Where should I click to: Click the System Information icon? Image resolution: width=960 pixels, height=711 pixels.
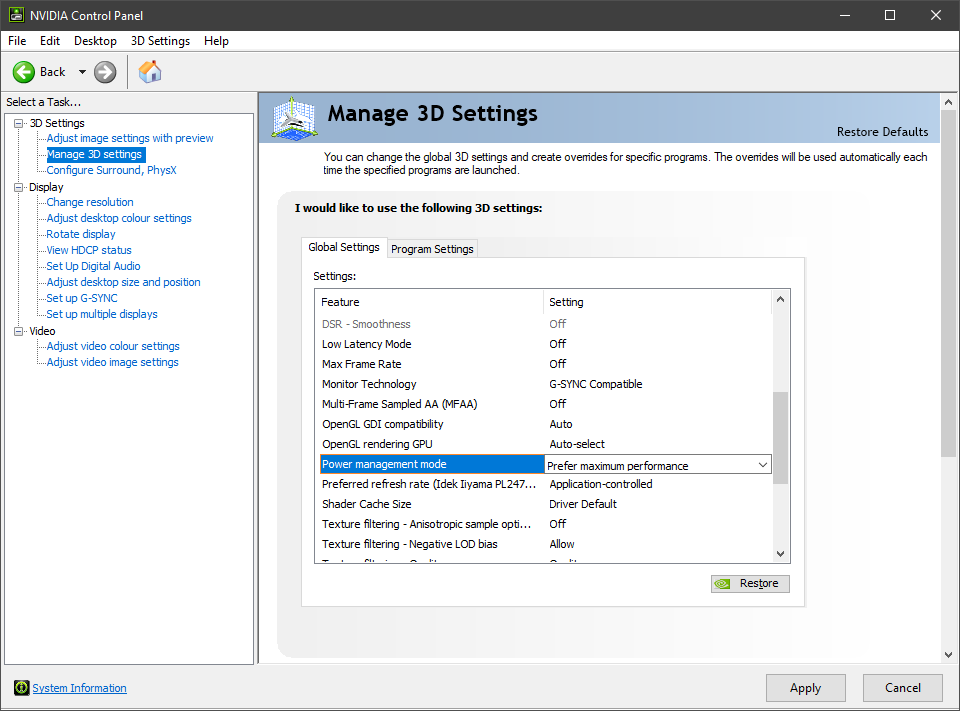pyautogui.click(x=21, y=688)
